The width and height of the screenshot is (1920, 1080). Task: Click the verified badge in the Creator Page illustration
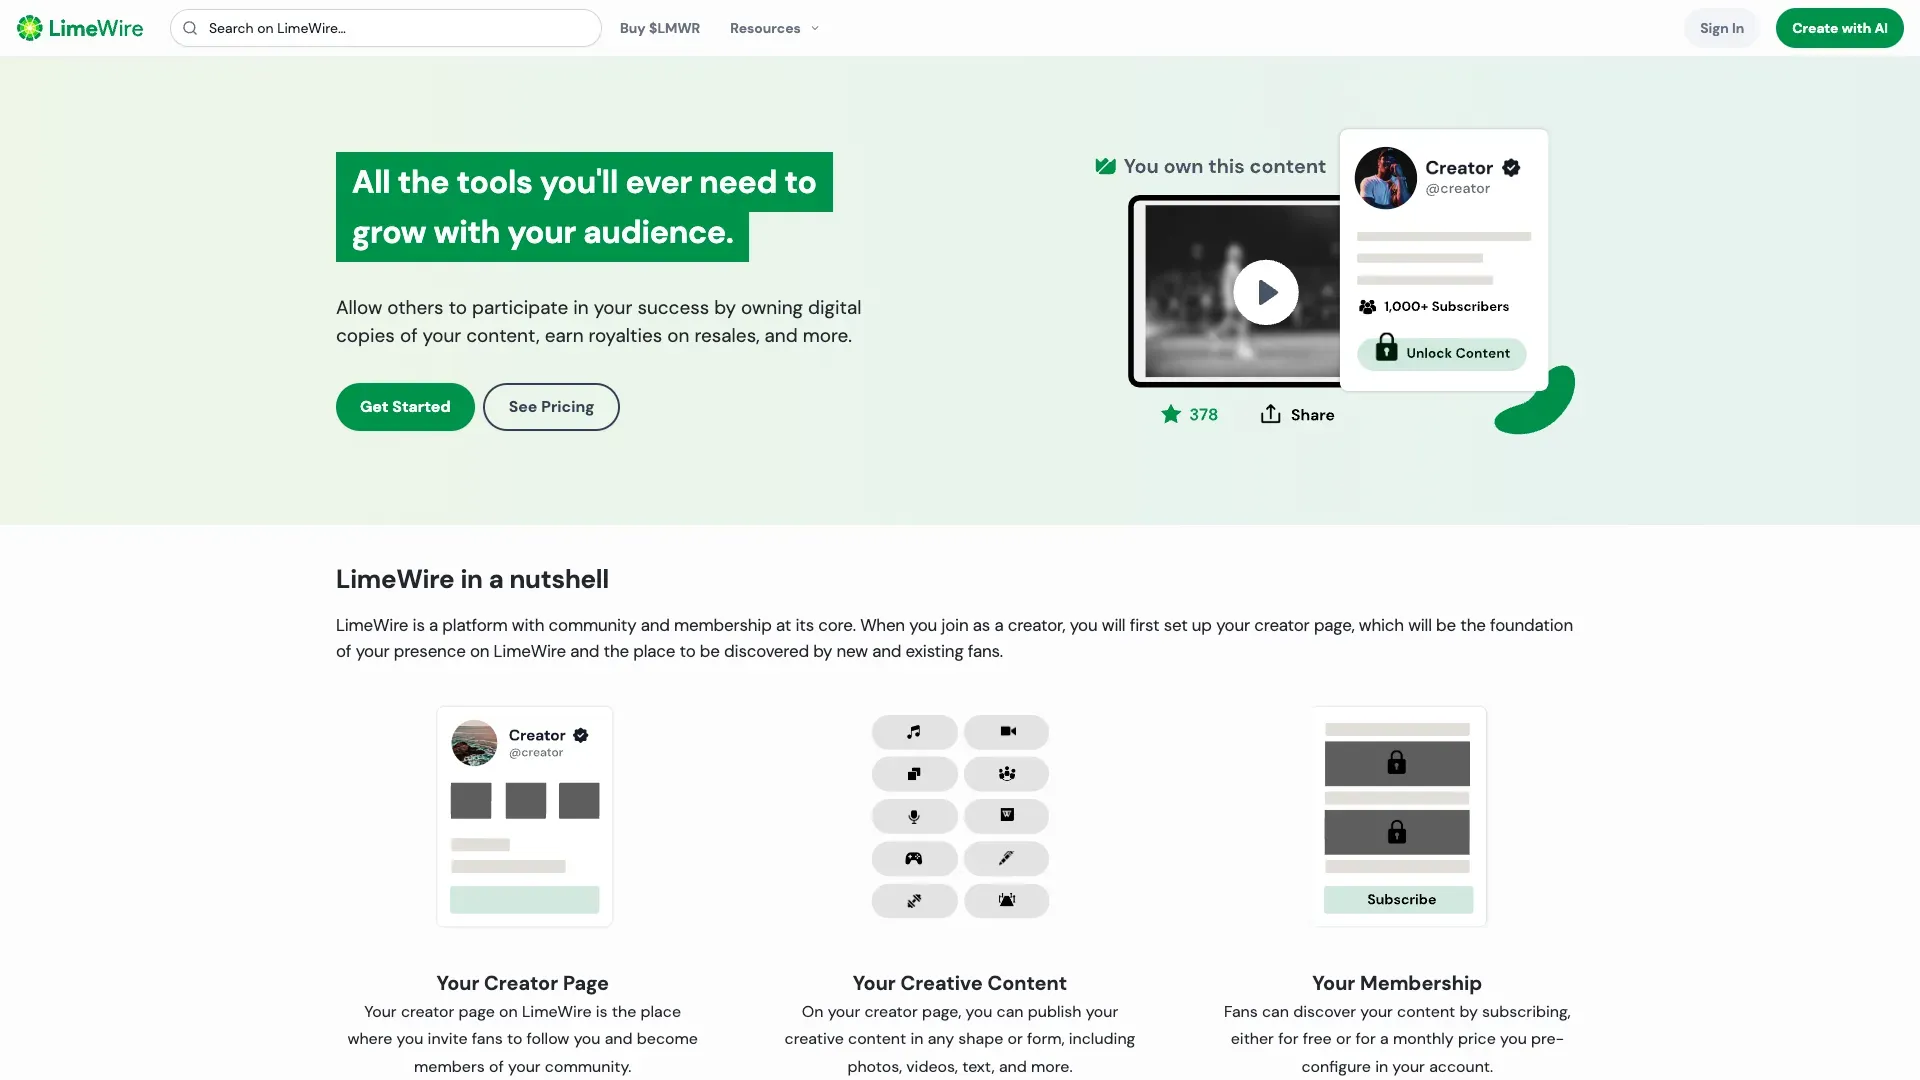pos(581,735)
